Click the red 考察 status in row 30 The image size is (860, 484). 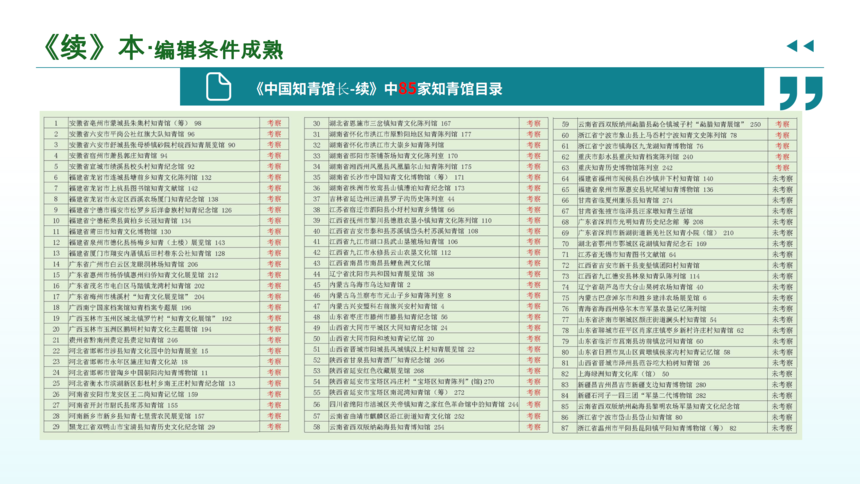(533, 123)
